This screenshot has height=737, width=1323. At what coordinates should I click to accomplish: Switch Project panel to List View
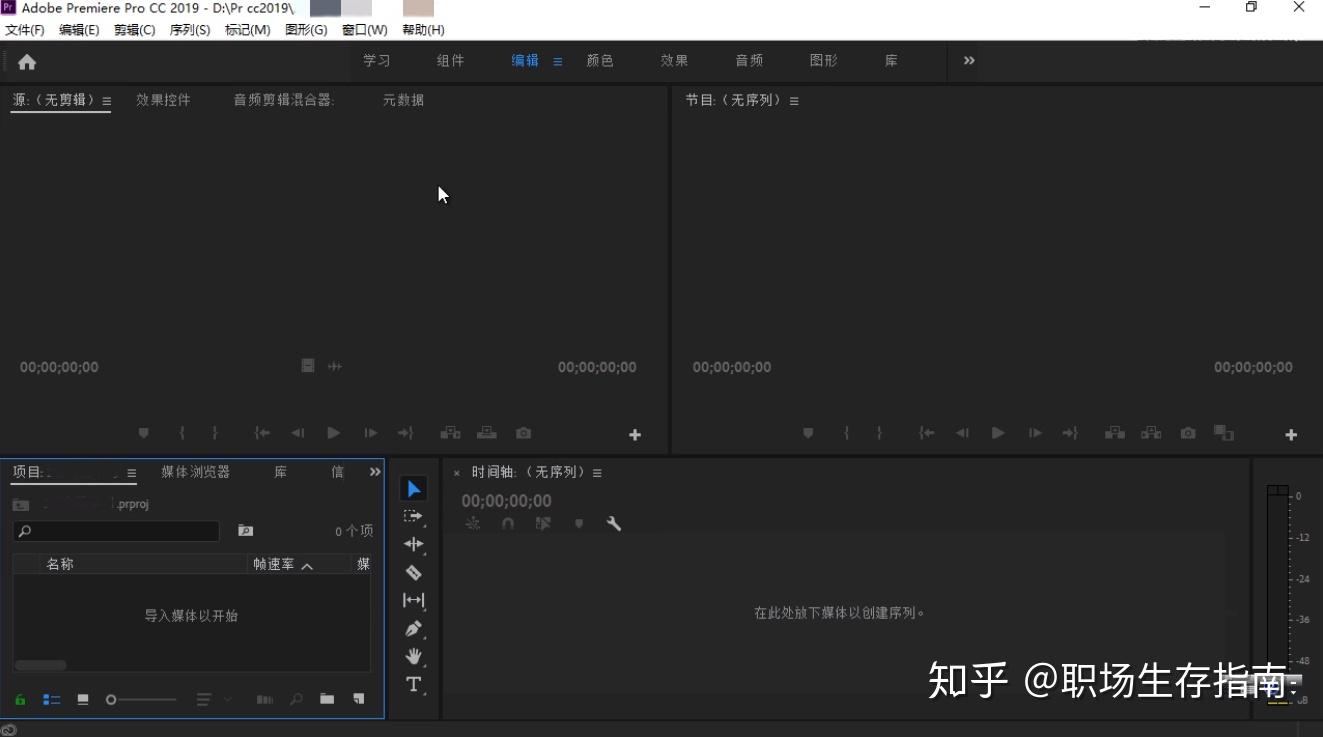(52, 699)
